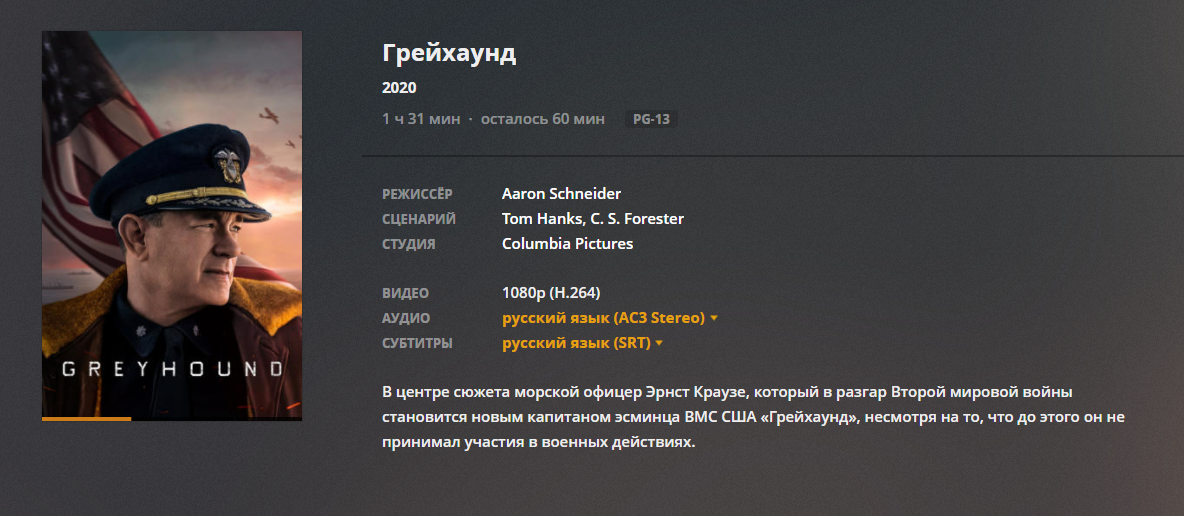Image resolution: width=1184 pixels, height=516 pixels.
Task: Click the Грейхаунд movie title
Action: click(x=449, y=53)
